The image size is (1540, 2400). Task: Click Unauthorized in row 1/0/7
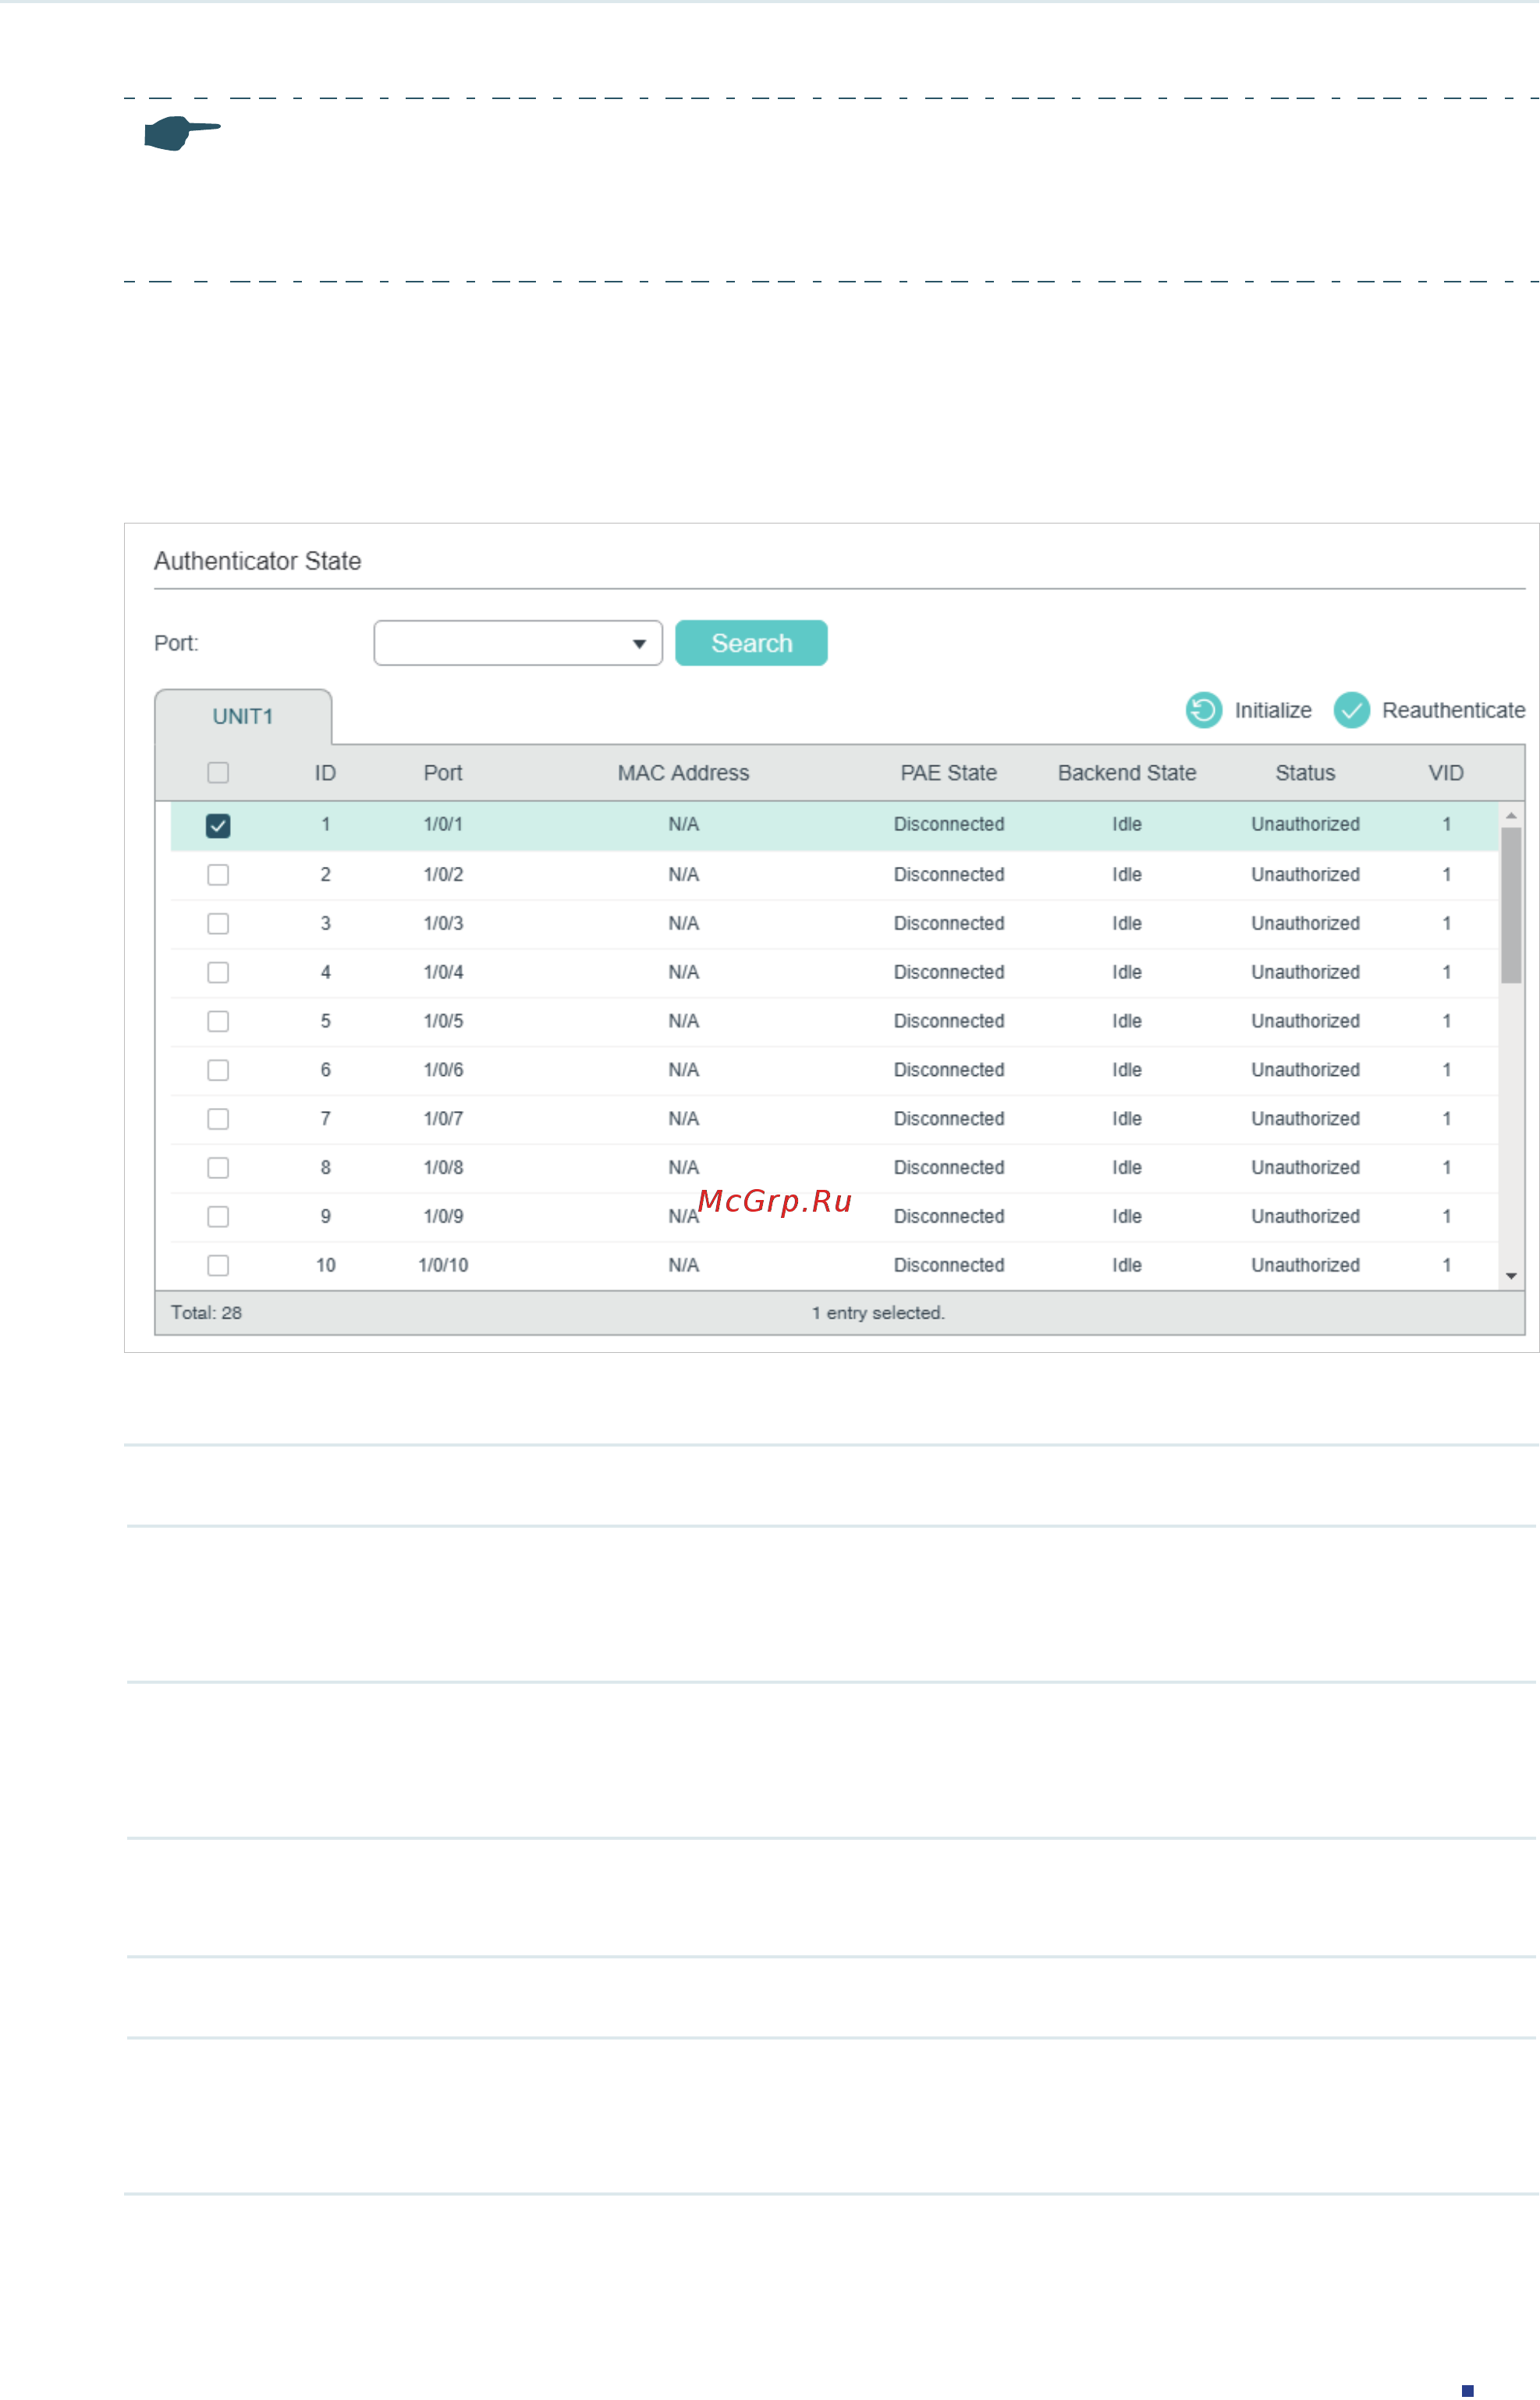(1305, 1118)
